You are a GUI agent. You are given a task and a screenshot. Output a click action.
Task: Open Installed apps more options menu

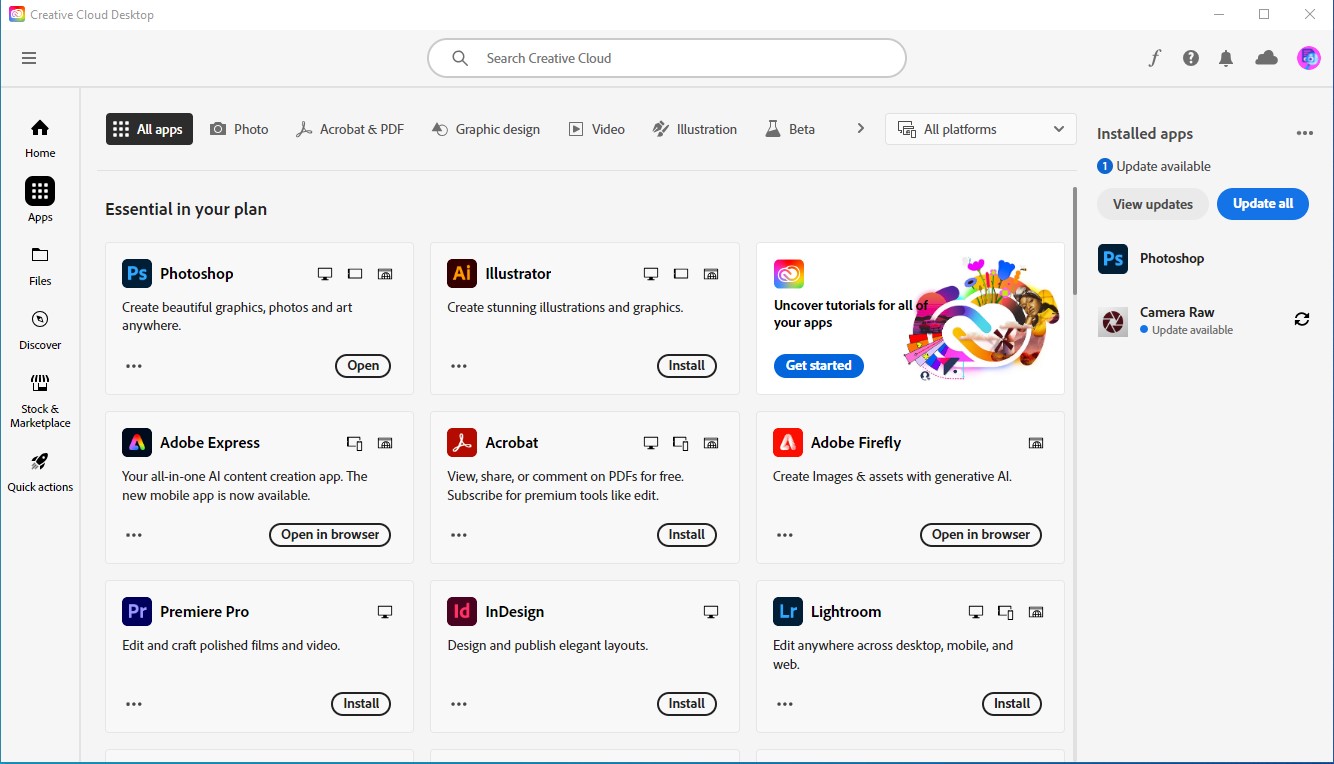coord(1305,133)
